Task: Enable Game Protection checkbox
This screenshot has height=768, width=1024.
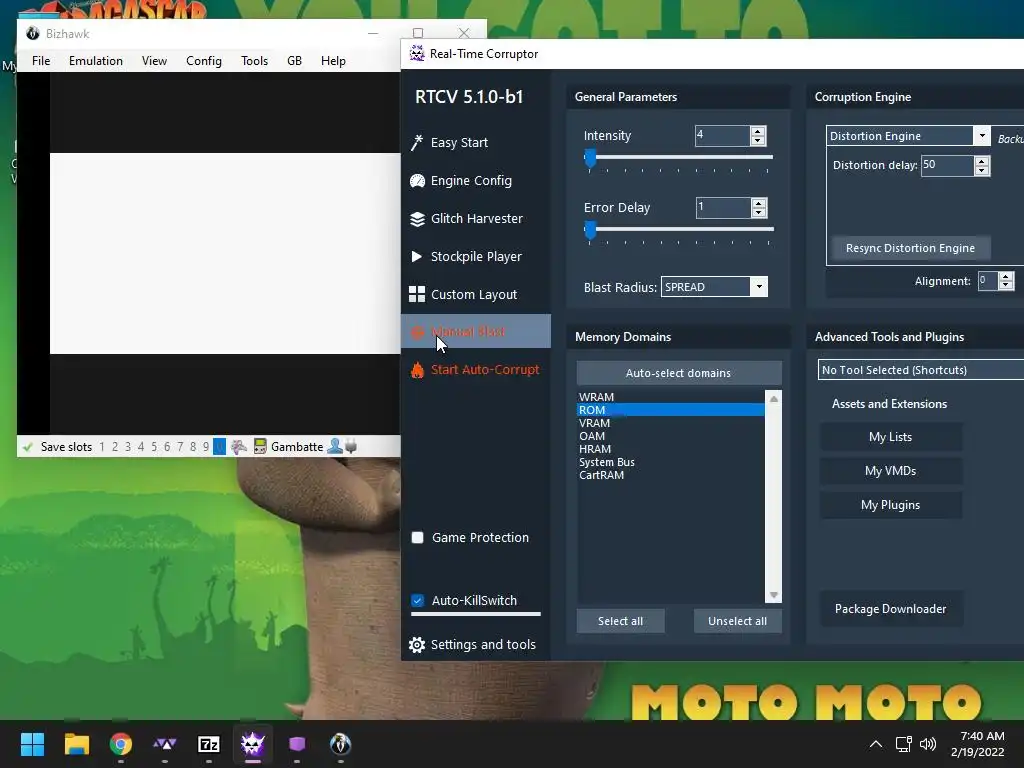Action: coord(417,537)
